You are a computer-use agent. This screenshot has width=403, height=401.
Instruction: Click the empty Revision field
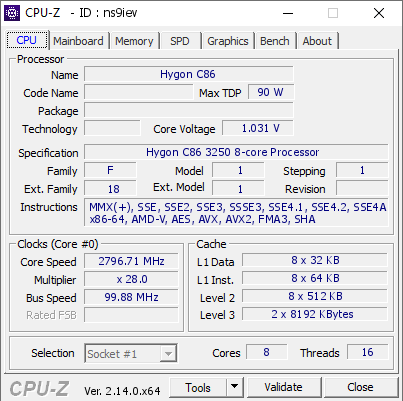[x=362, y=189]
